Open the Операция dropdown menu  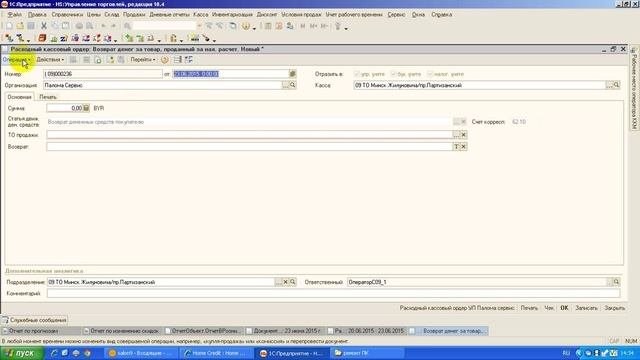click(16, 60)
